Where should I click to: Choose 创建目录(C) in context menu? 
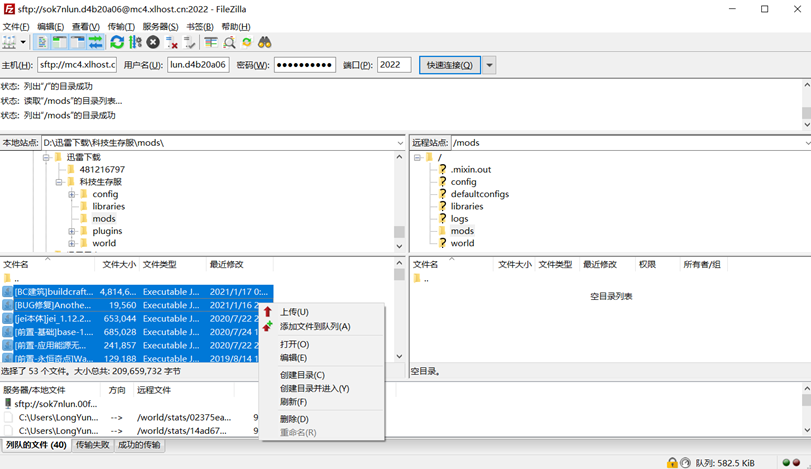322,375
